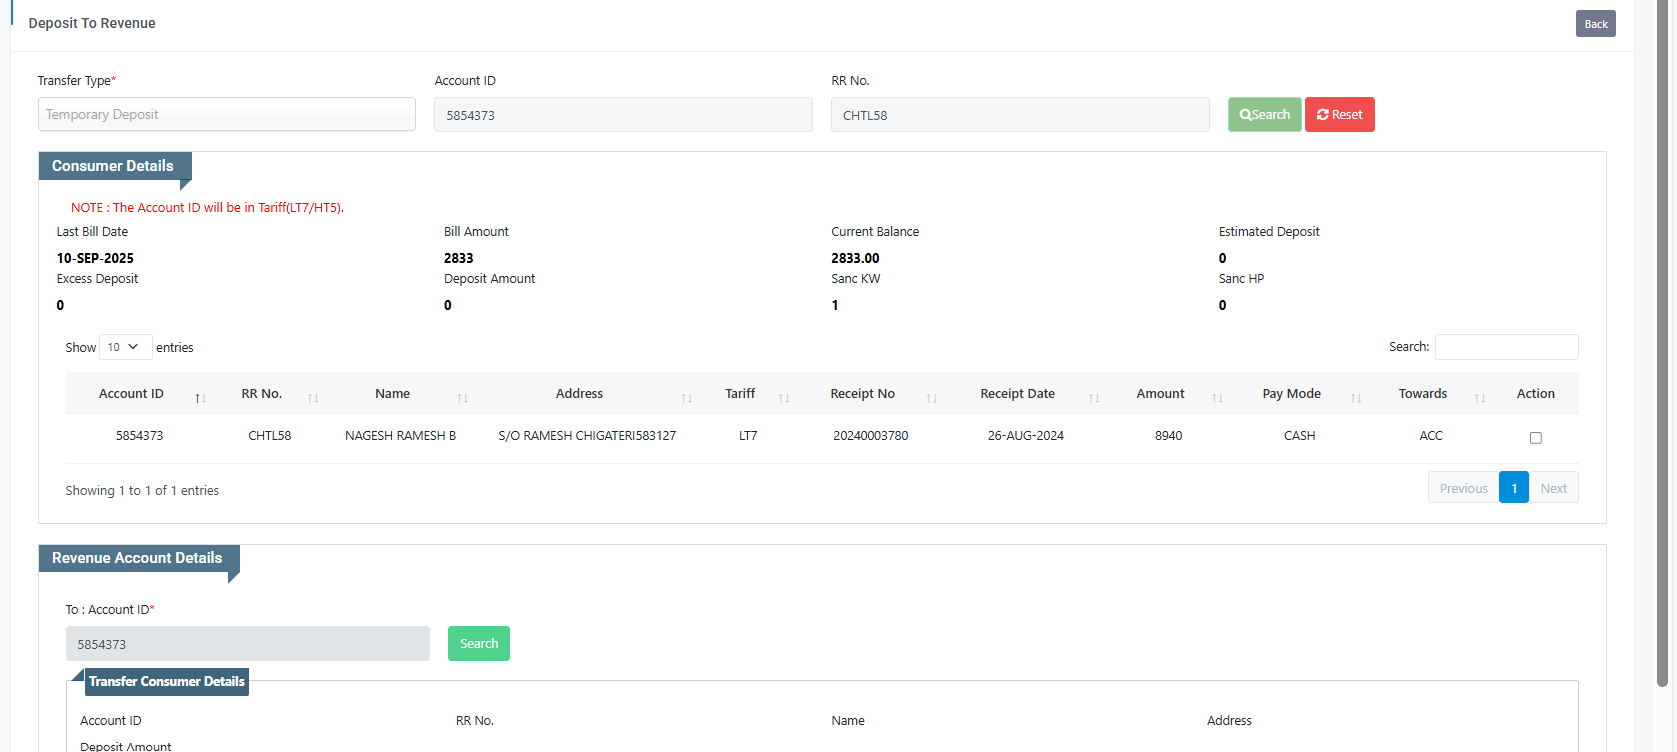Click Search beside To Account ID

pos(478,644)
